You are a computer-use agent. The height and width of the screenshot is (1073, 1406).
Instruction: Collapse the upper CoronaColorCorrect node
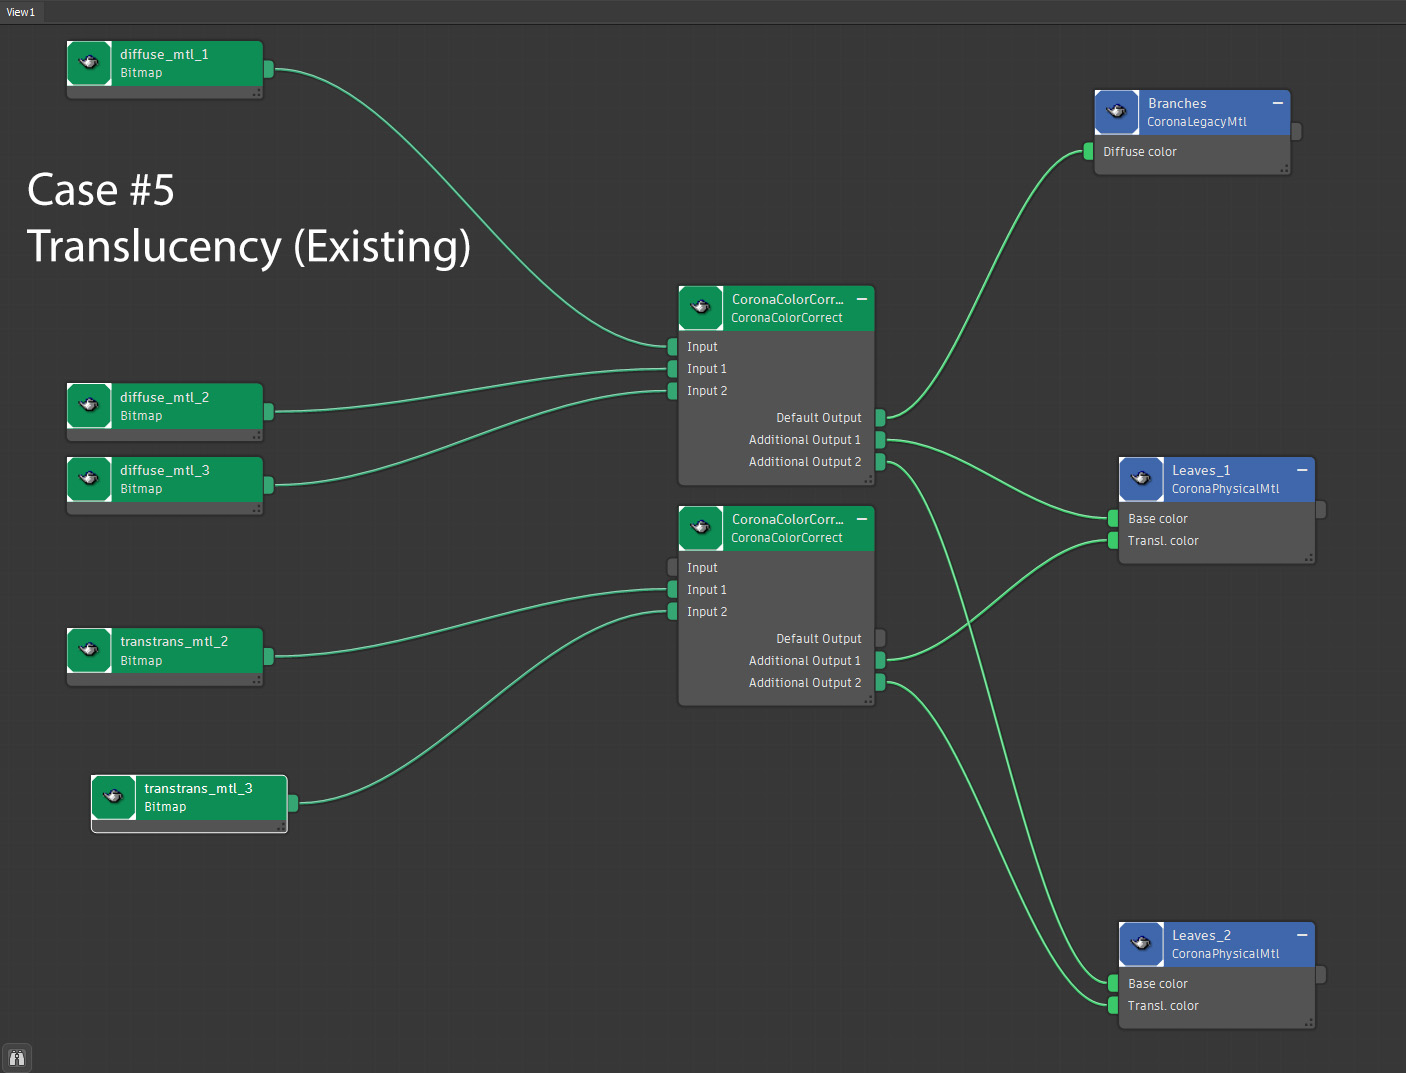click(861, 299)
